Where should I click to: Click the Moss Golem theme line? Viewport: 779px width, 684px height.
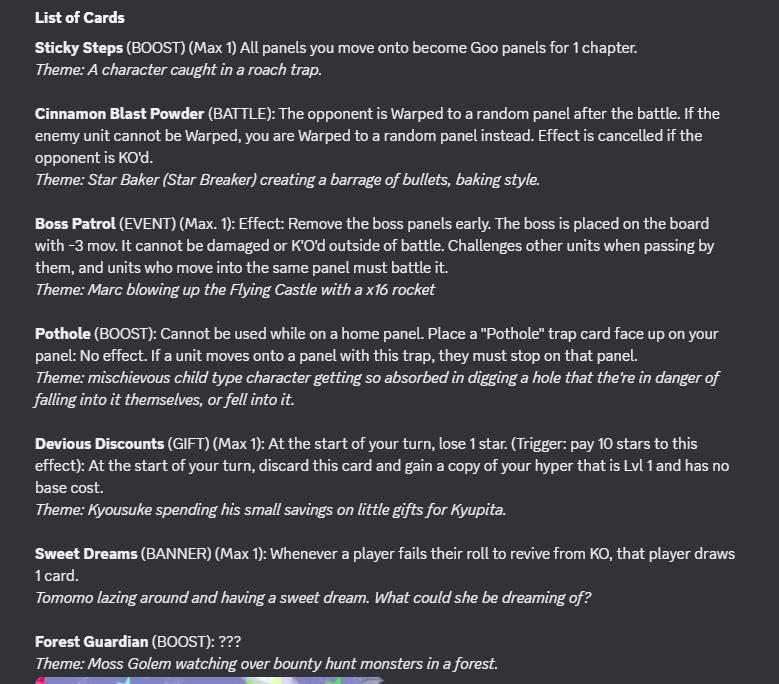click(x=266, y=663)
